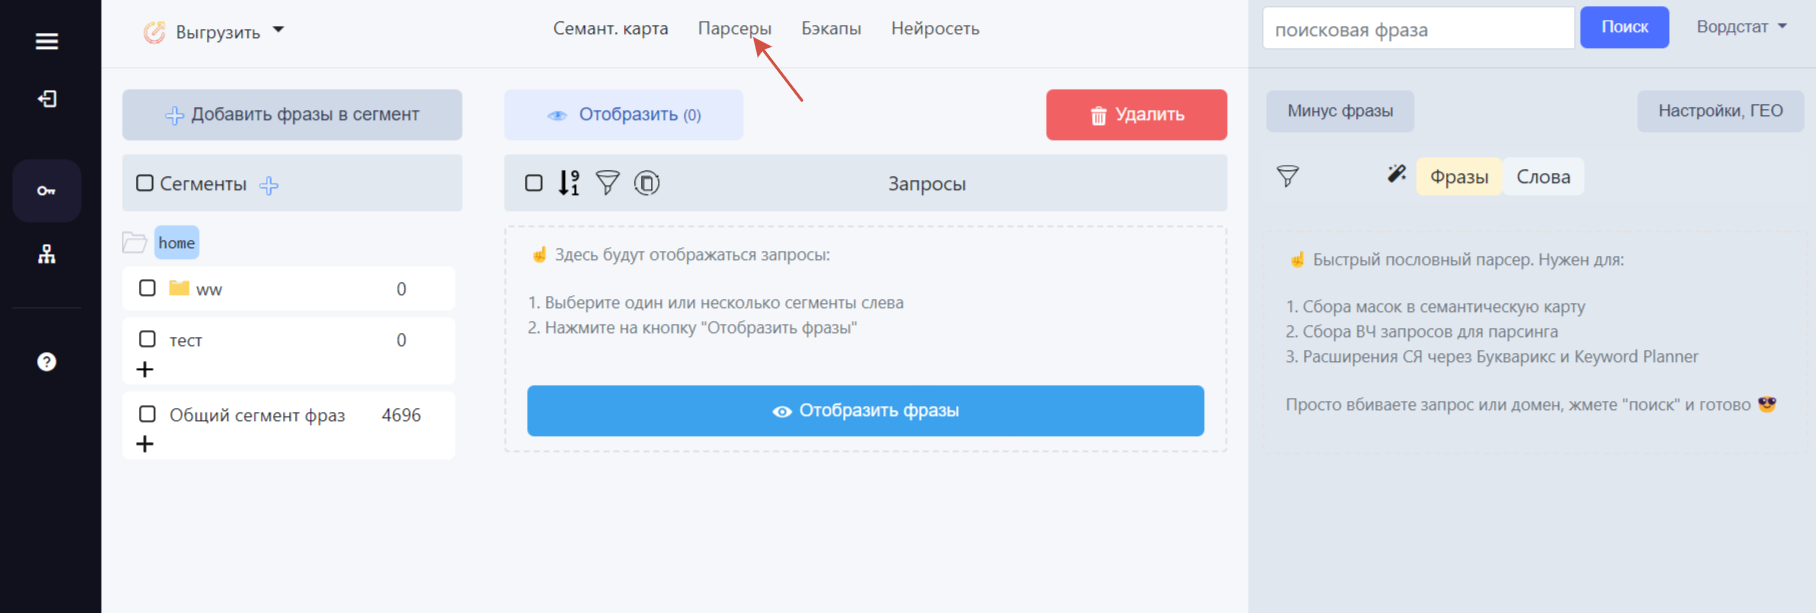
Task: Open the help question mark icon
Action: [x=46, y=362]
